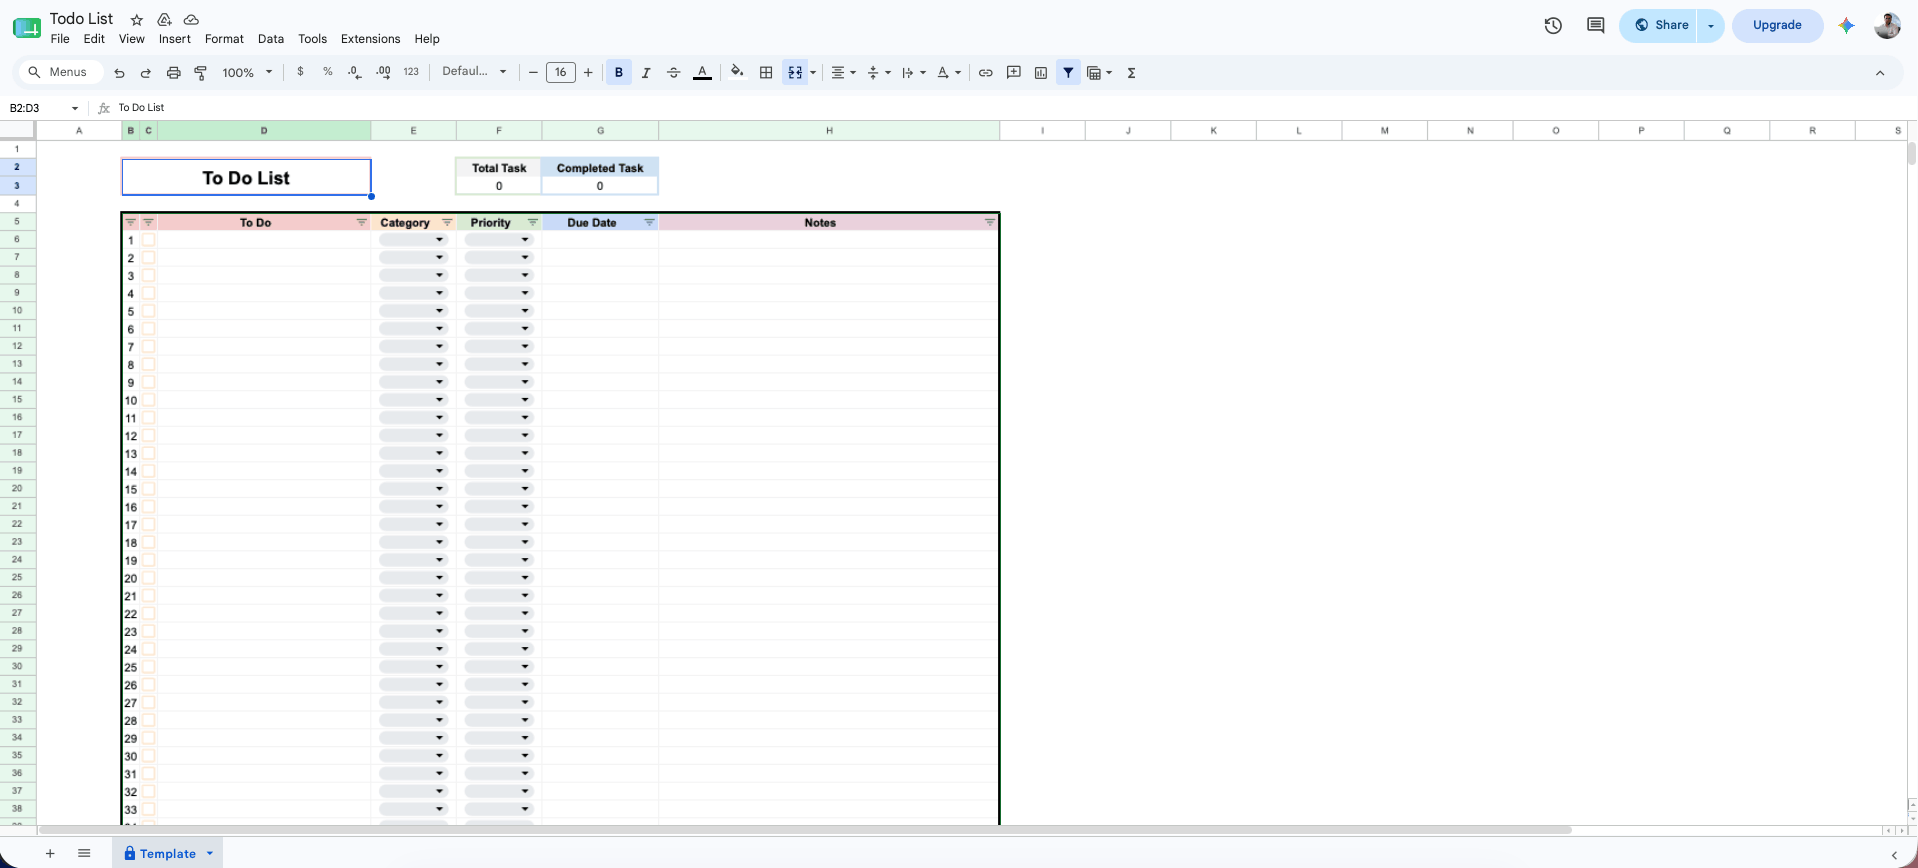The image size is (1918, 868).
Task: Check the checkbox for task 10
Action: click(x=149, y=400)
